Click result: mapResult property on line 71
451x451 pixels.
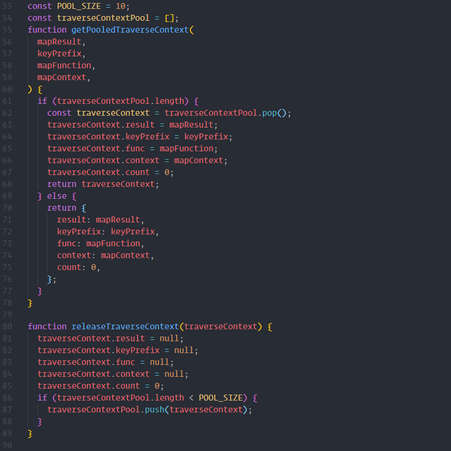[100, 220]
